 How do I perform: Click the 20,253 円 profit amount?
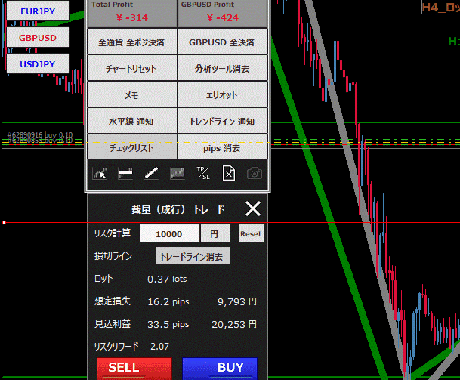(234, 324)
